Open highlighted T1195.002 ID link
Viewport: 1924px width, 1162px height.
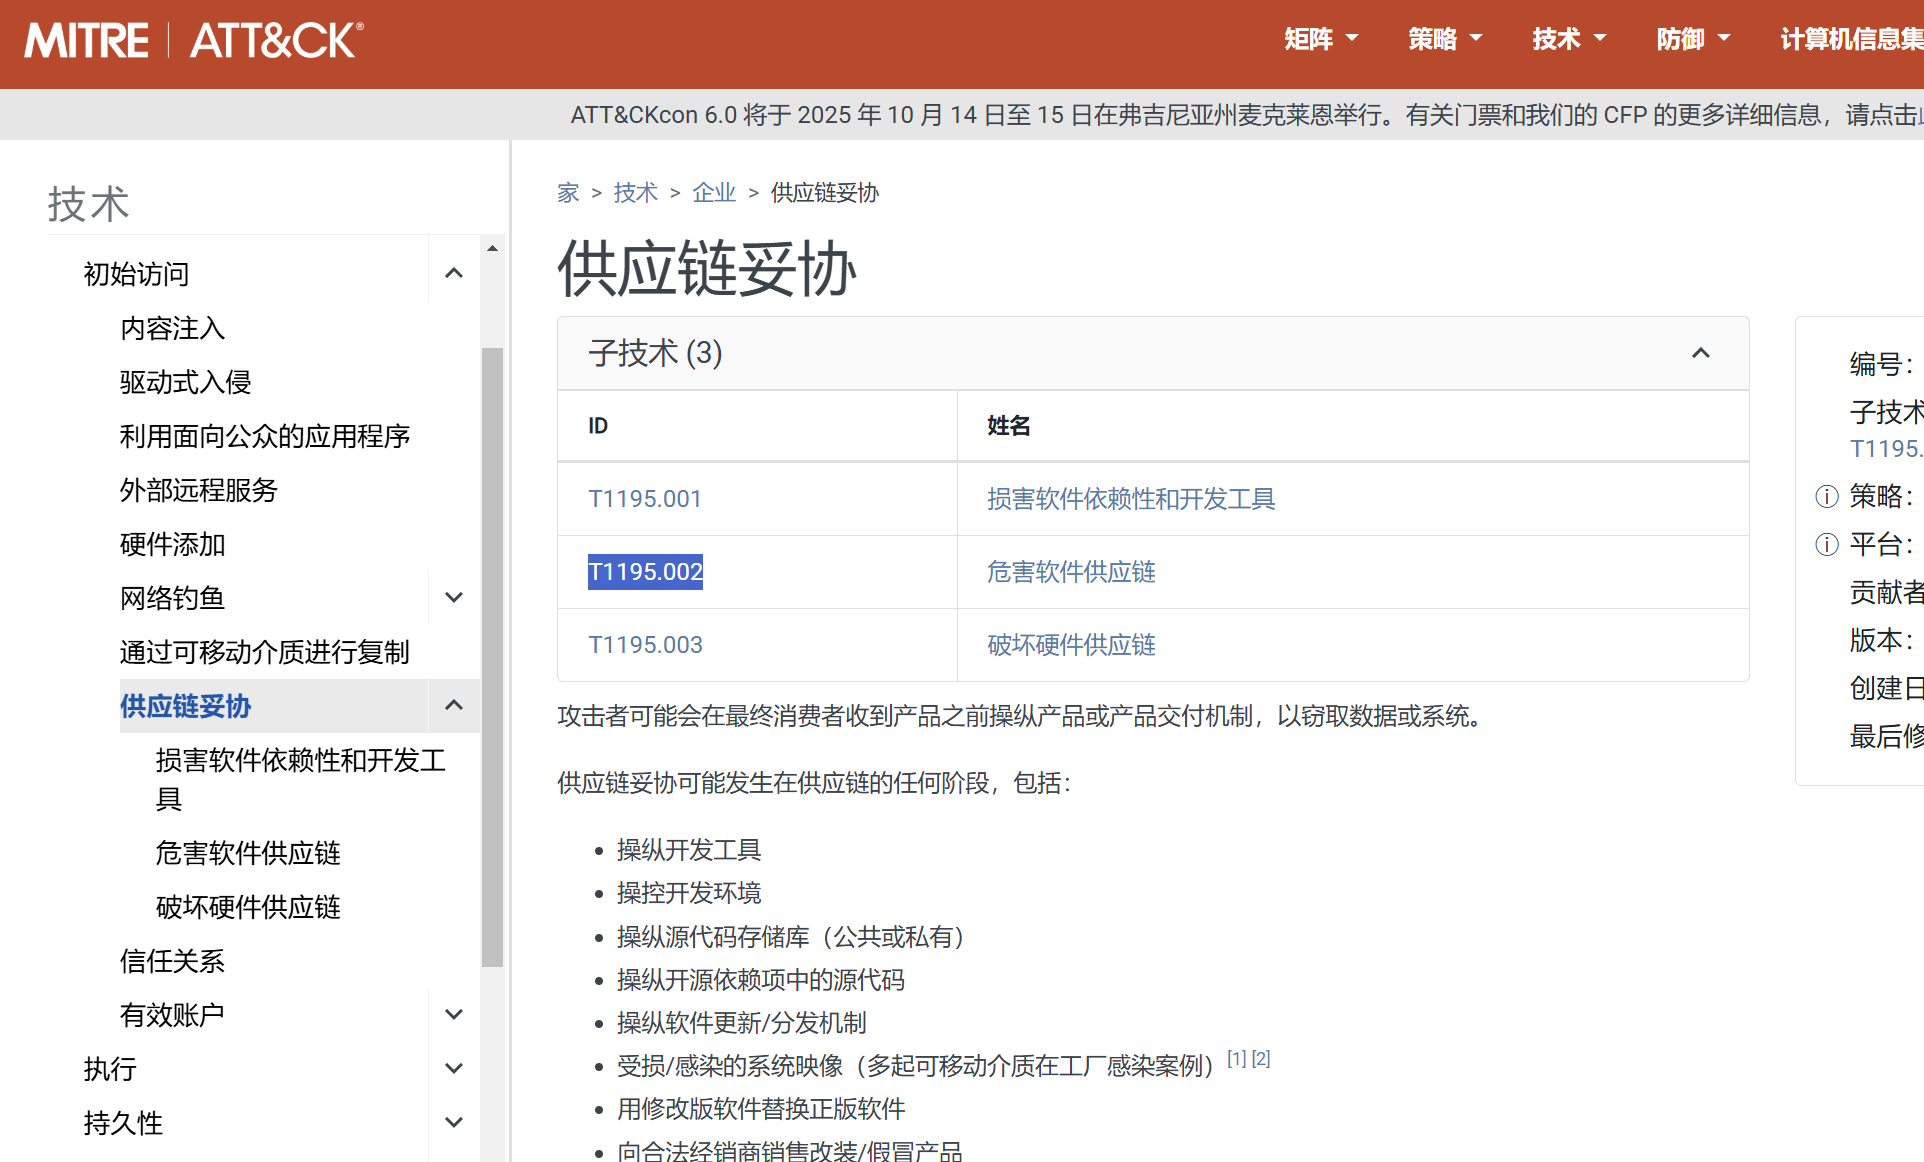coord(645,572)
